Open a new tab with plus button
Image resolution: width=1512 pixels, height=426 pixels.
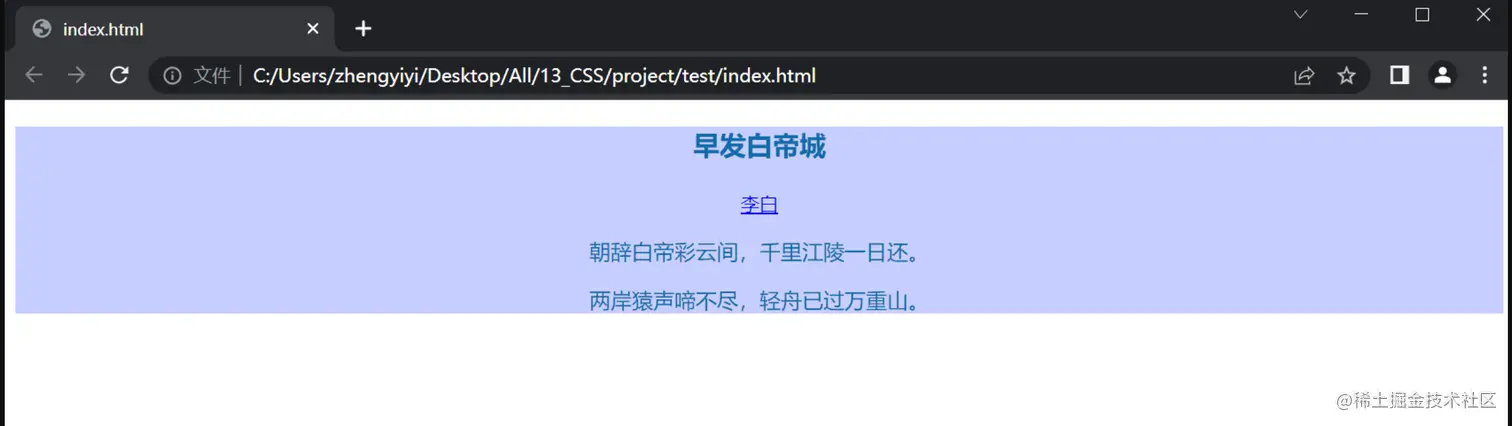(x=363, y=29)
